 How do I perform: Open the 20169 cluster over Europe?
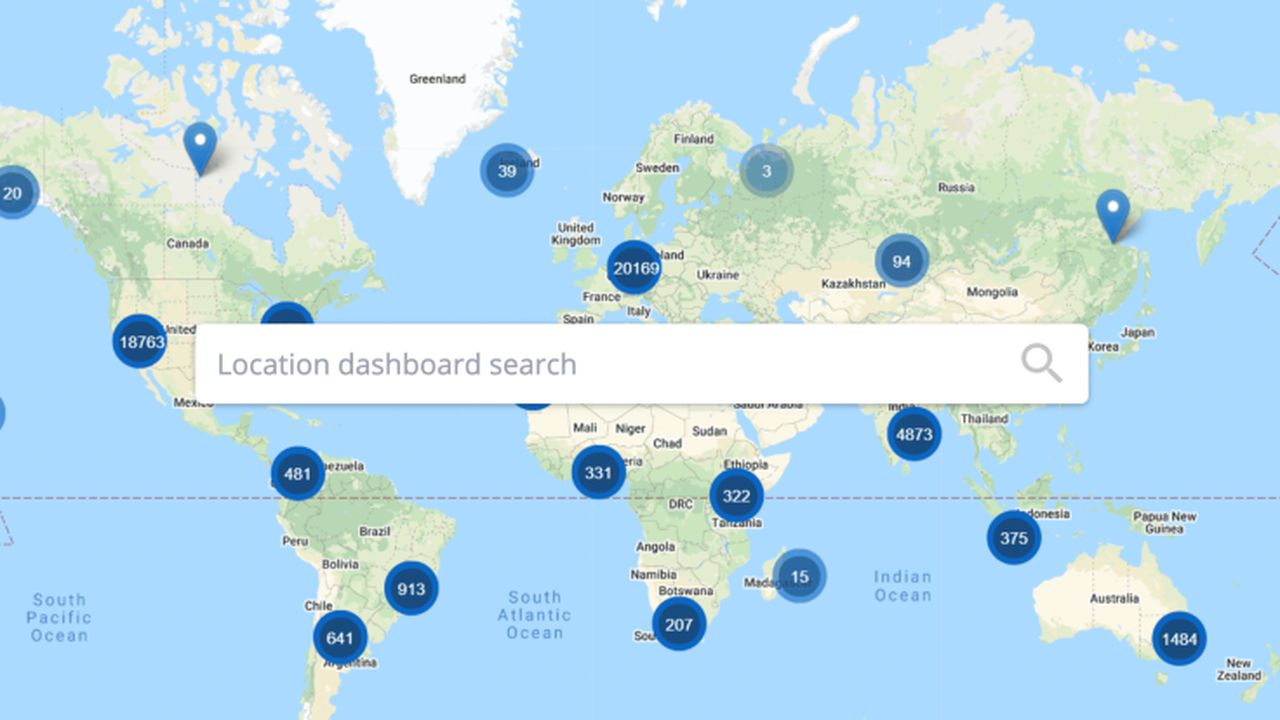(x=635, y=268)
